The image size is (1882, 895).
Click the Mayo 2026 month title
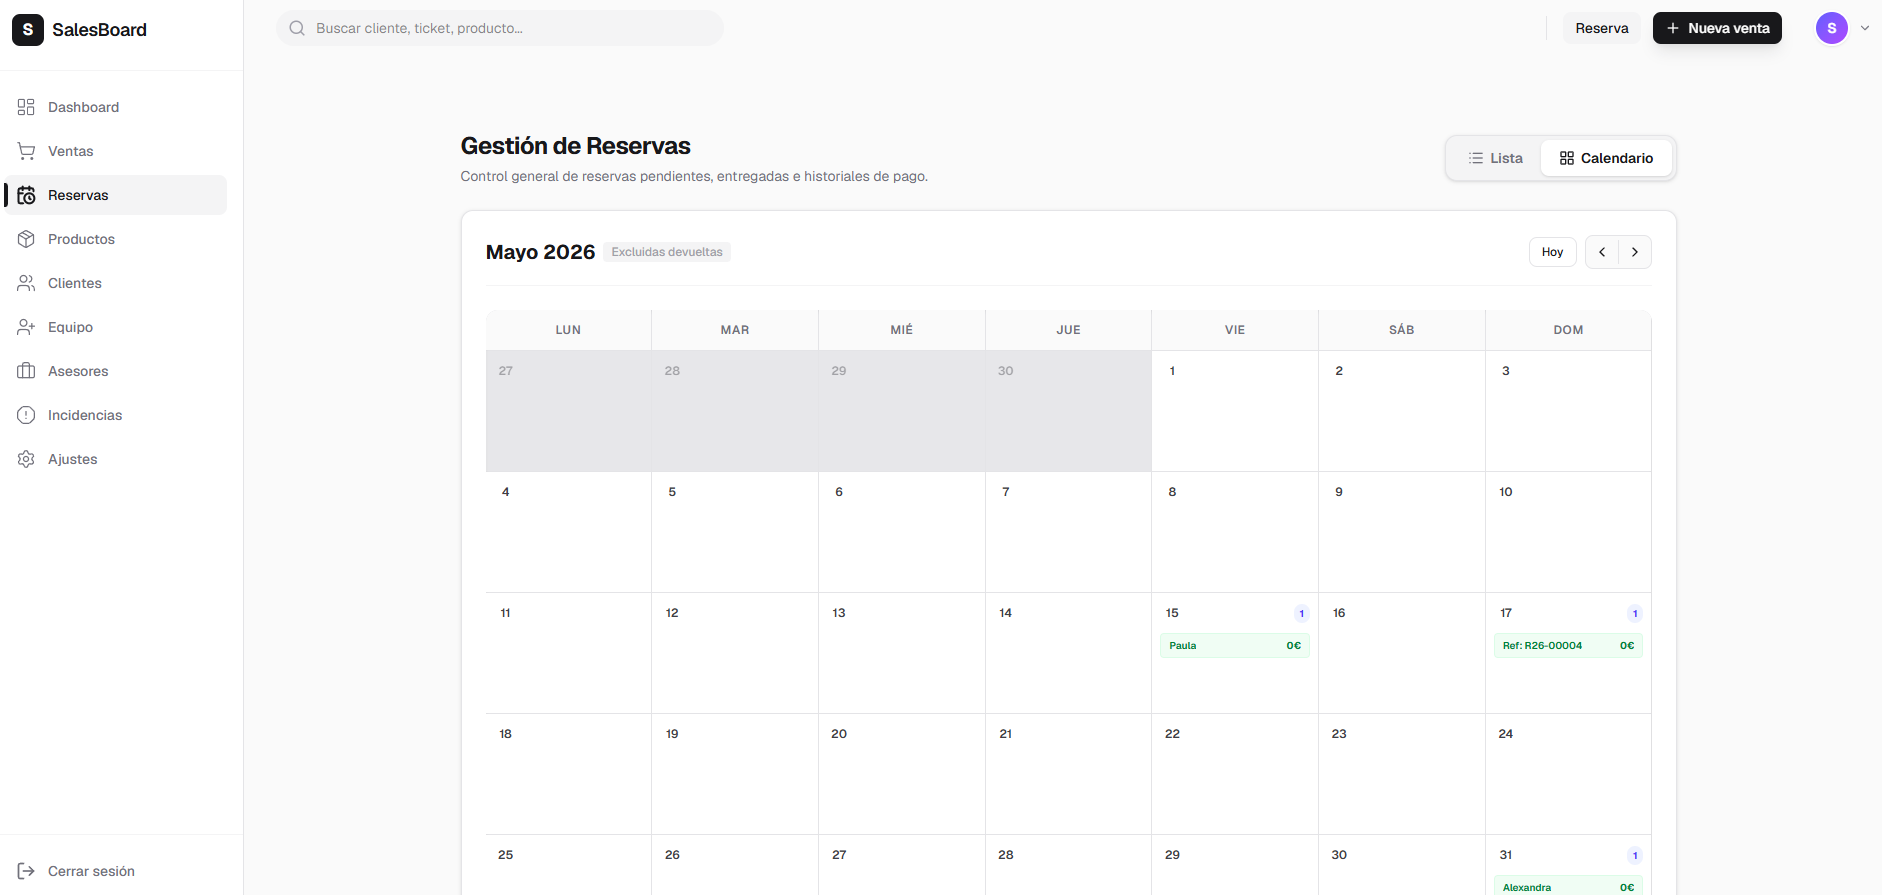[x=540, y=252]
